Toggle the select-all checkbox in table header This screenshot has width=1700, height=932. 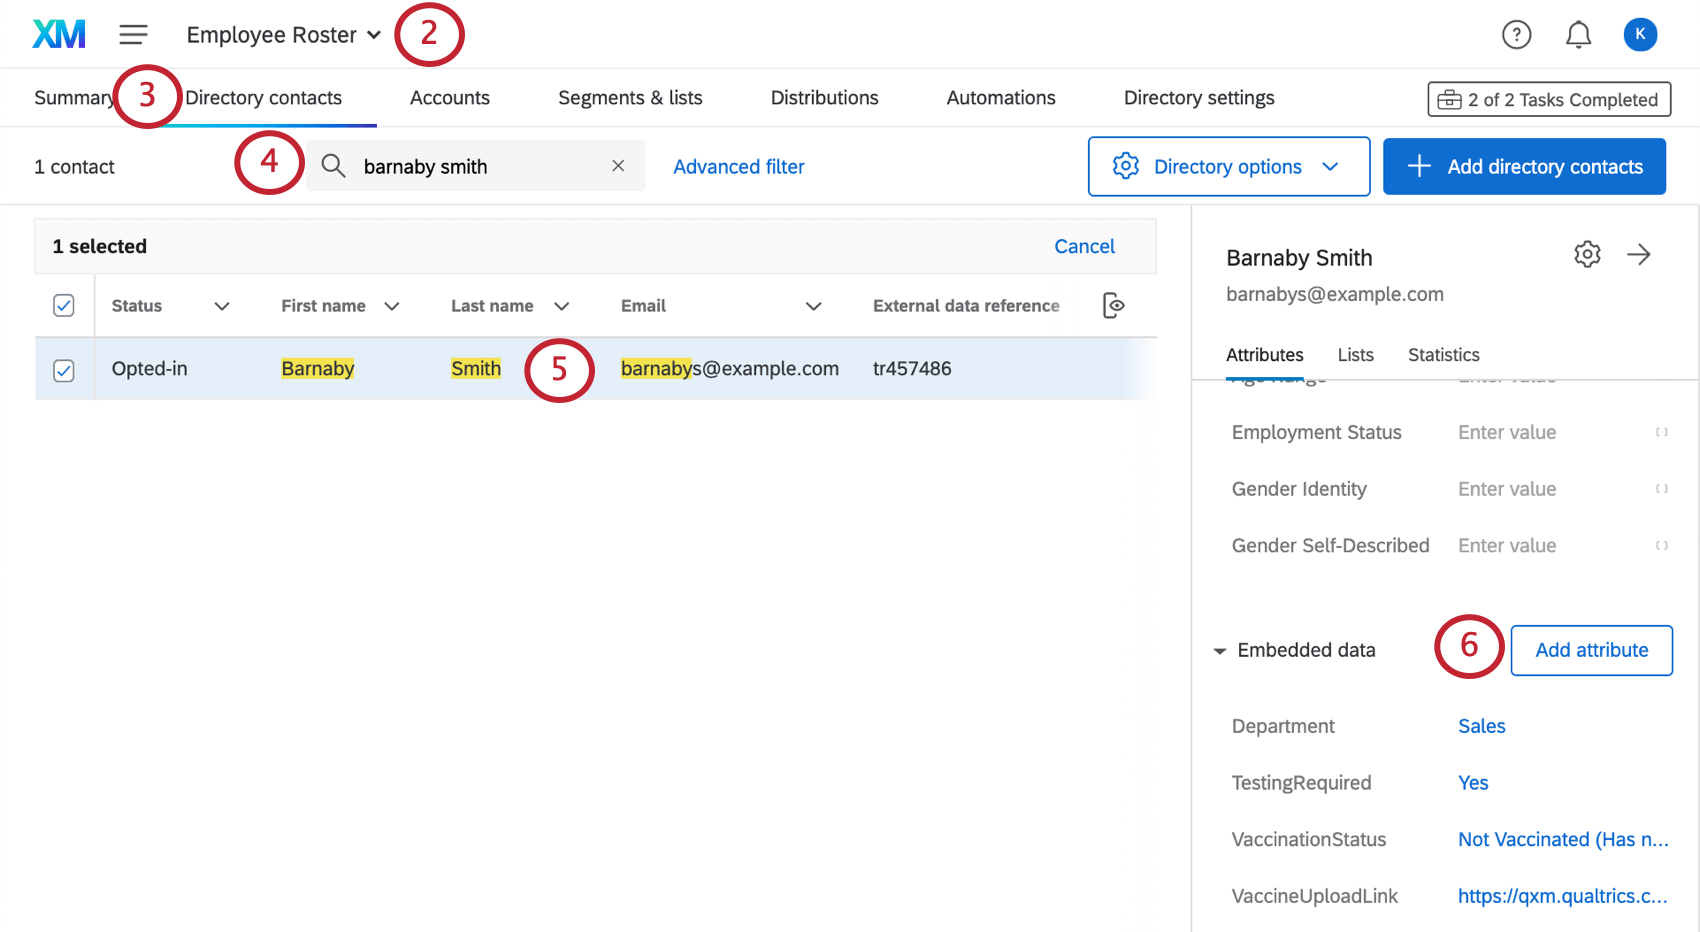63,305
